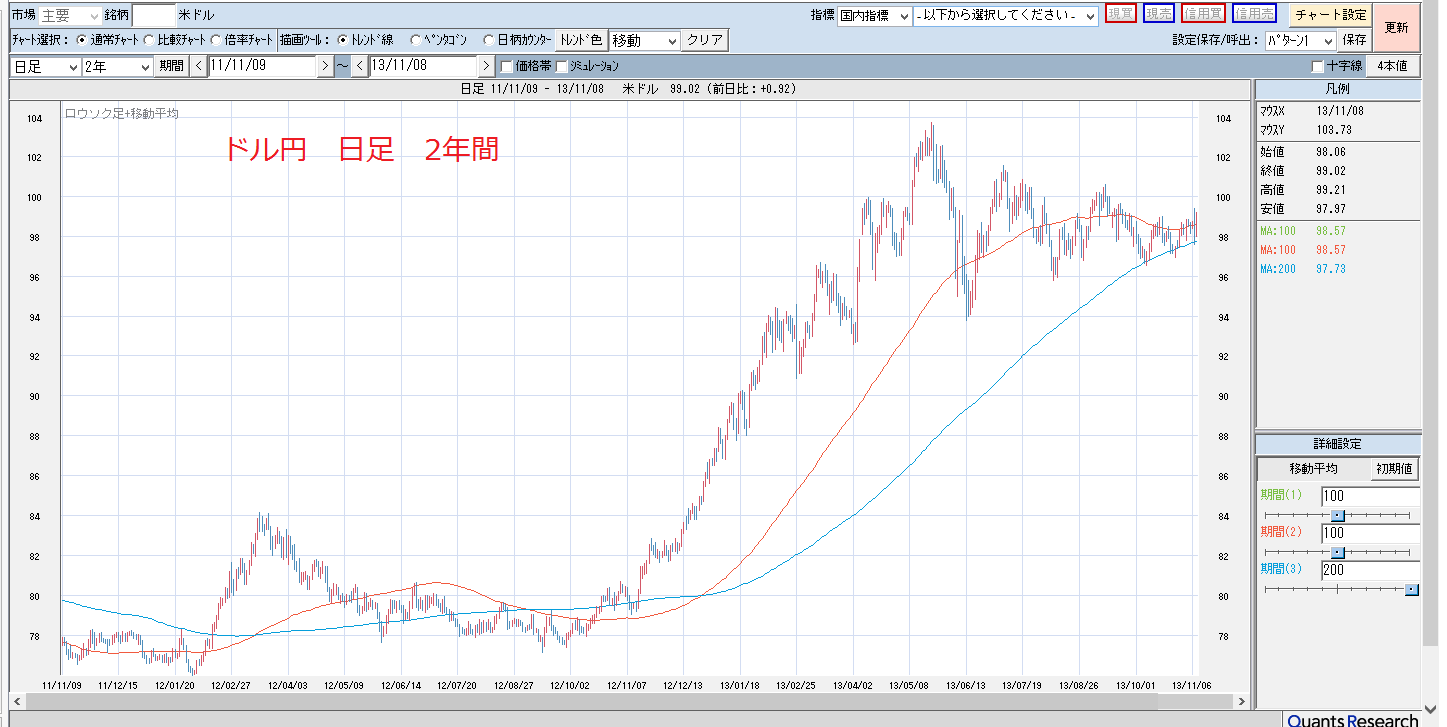
Task: Click the 期間(3) slider handle
Action: coord(1411,589)
